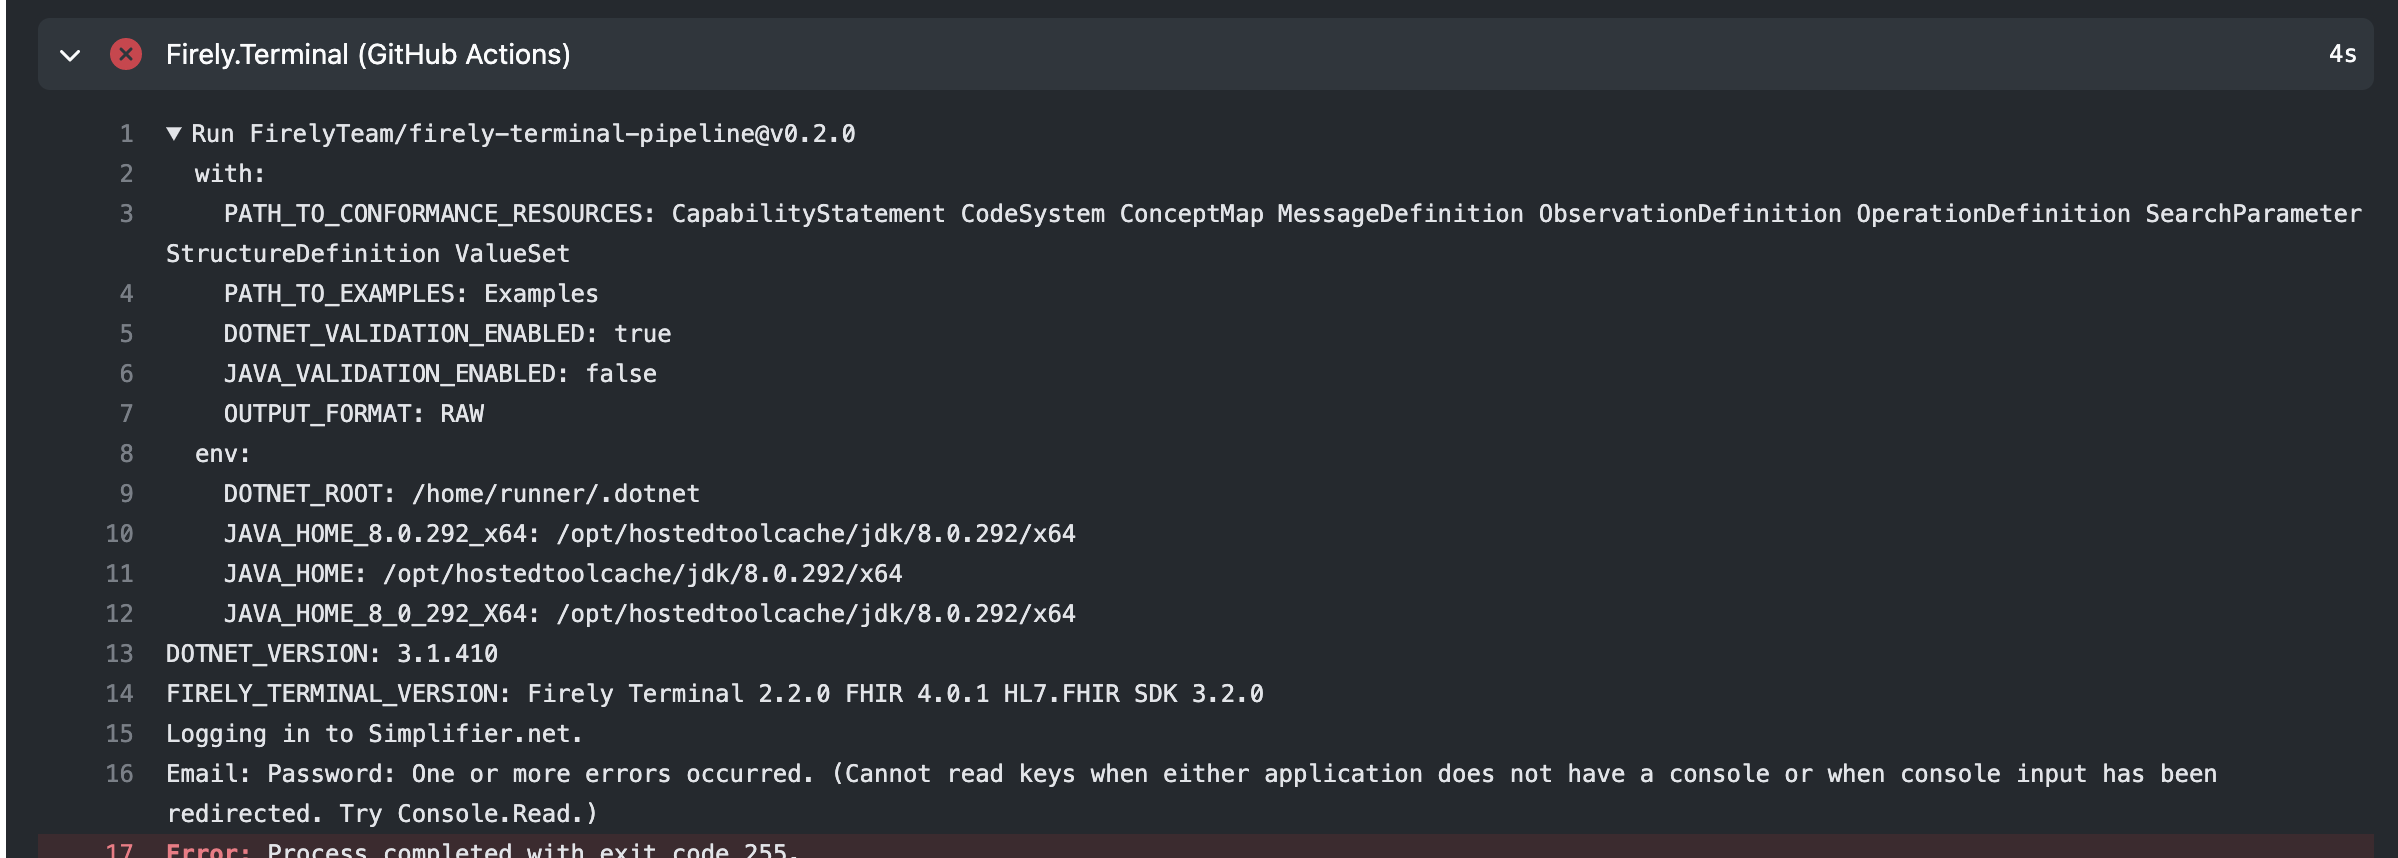The width and height of the screenshot is (2398, 858).
Task: Click the 'with:' log line
Action: click(x=230, y=174)
